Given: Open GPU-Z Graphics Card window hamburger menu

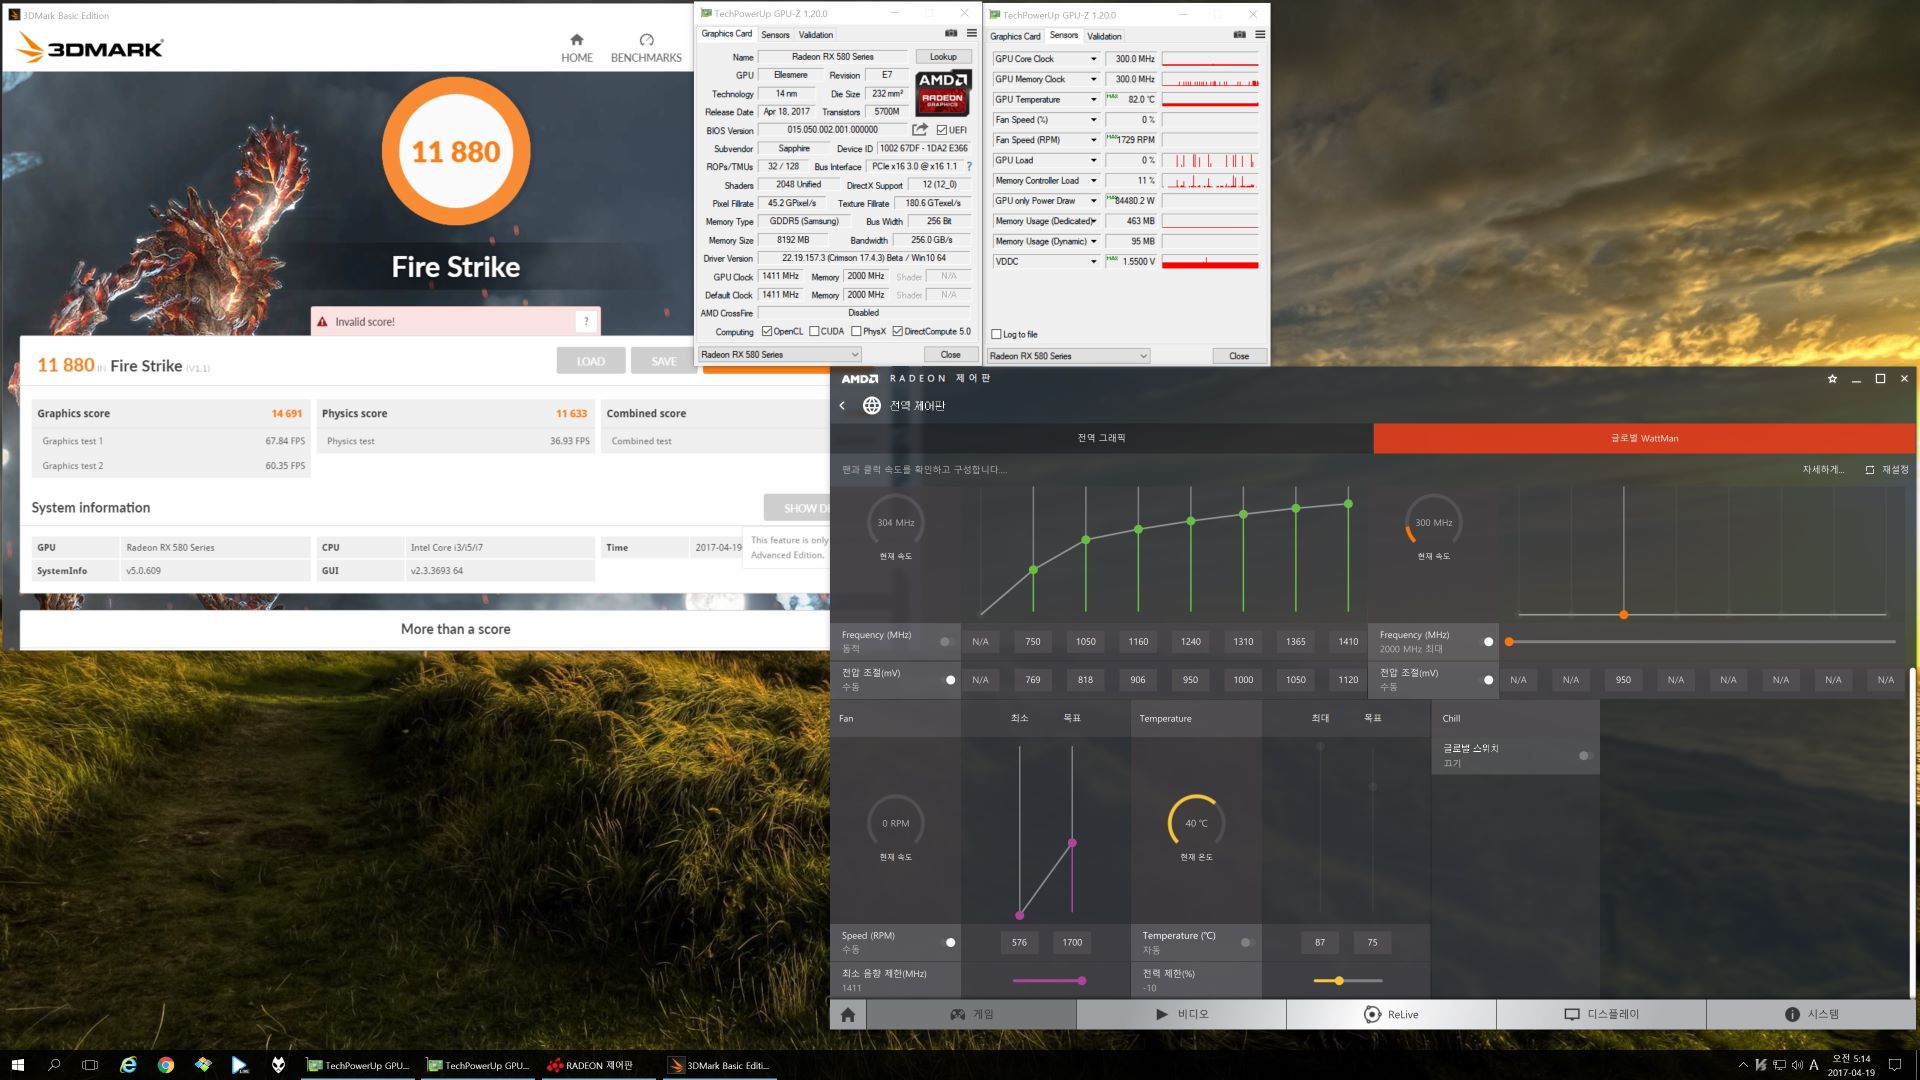Looking at the screenshot, I should (971, 33).
